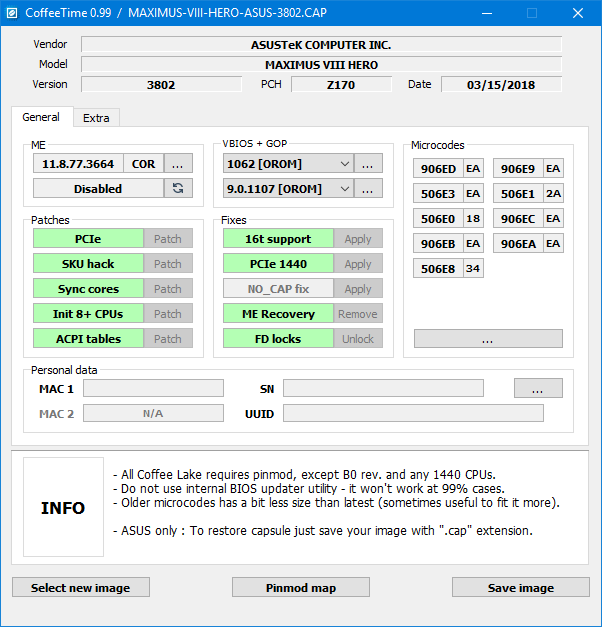Click browse button next to VBIOS dropdown
The width and height of the screenshot is (602, 627).
tap(368, 164)
